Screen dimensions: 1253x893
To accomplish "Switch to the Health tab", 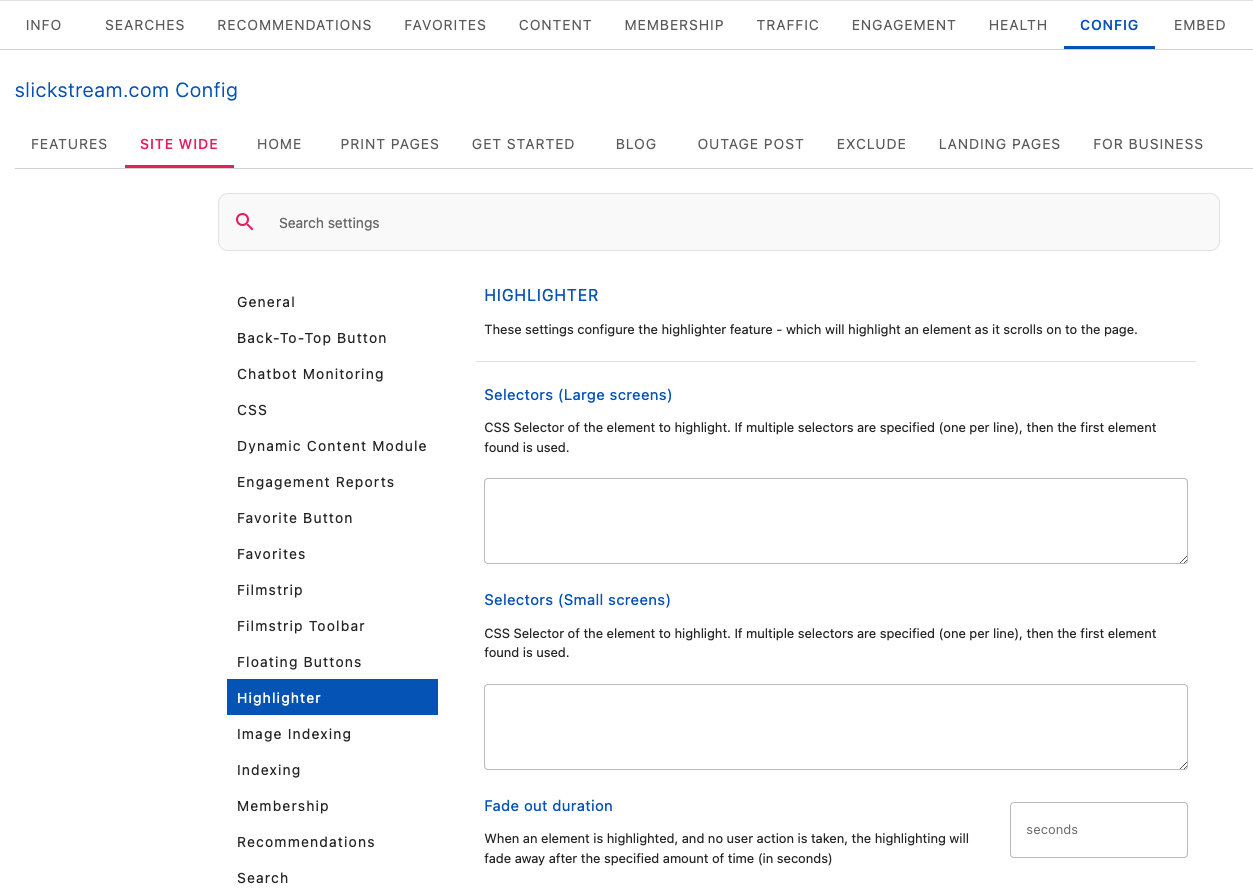I will [1017, 25].
